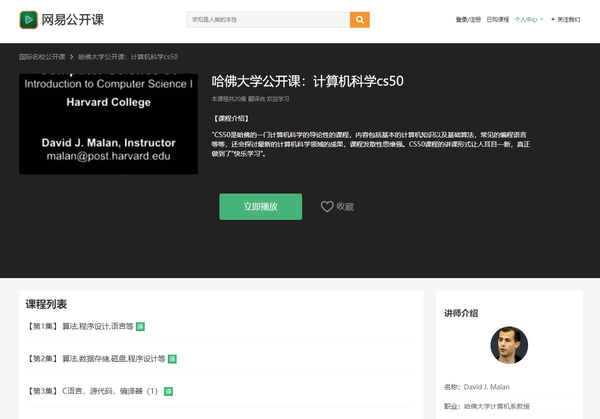600x419 pixels.
Task: Click green translated badge on 第3集 row
Action: [168, 391]
